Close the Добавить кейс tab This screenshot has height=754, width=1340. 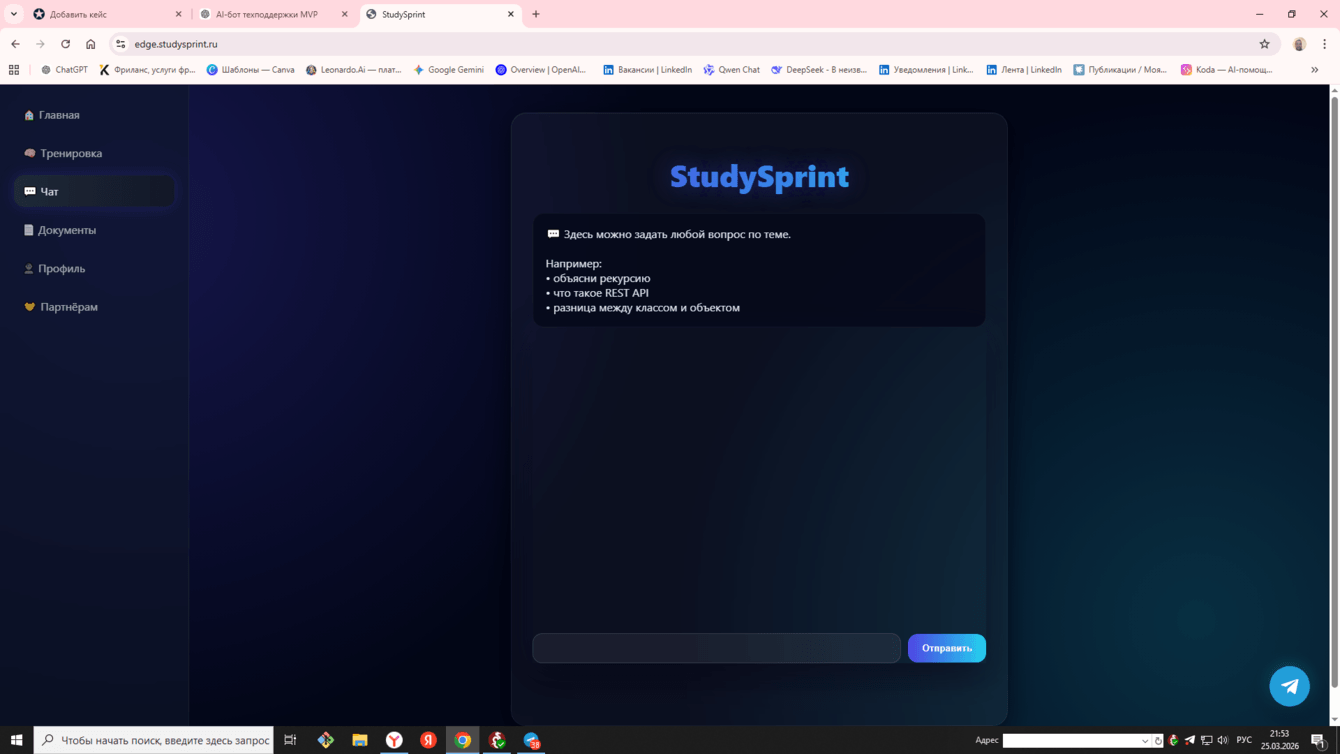click(179, 14)
